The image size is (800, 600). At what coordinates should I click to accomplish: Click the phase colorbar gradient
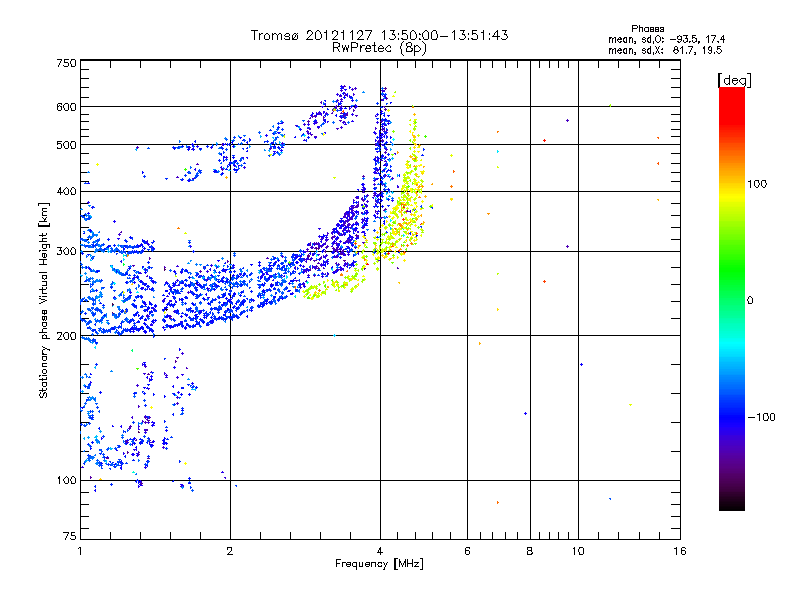tap(732, 299)
